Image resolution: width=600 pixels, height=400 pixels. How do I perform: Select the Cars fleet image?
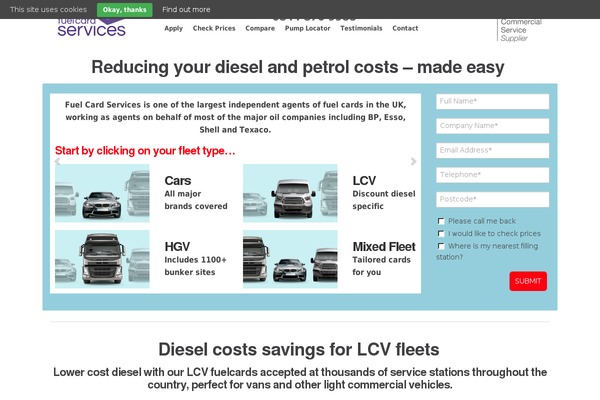102,193
